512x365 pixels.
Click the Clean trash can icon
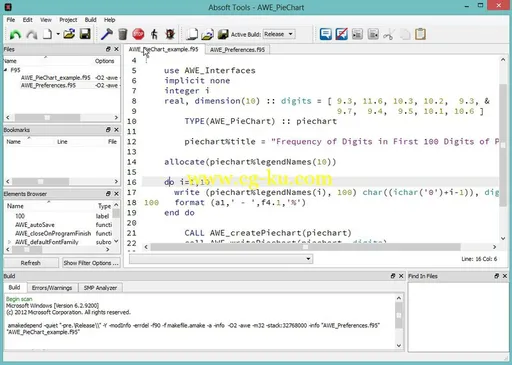tap(123, 34)
